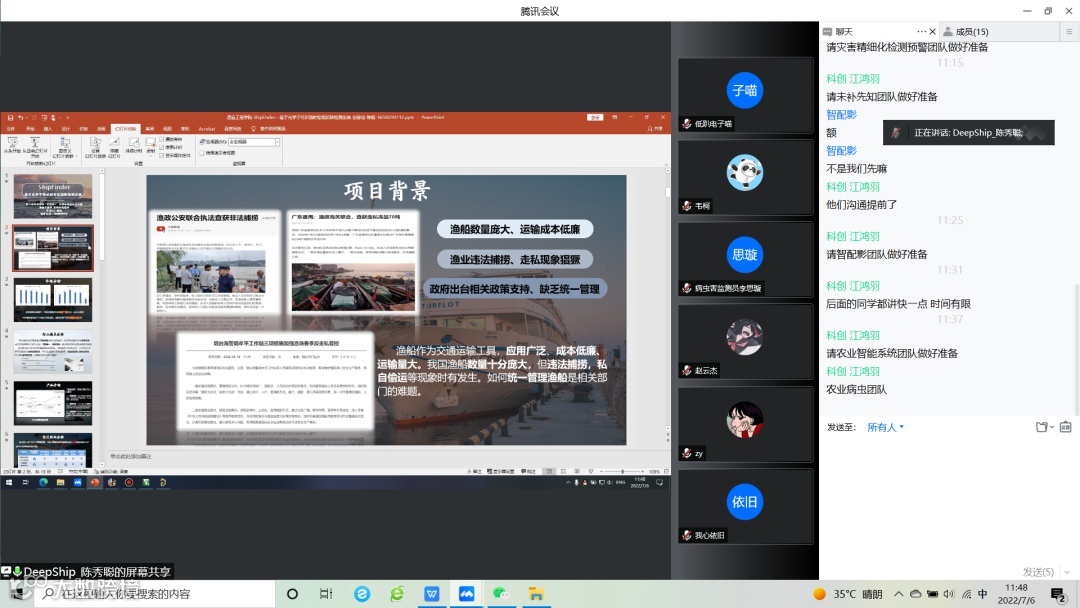Click slide thumbnail pane scrollbar in PowerPoint

coord(103,217)
